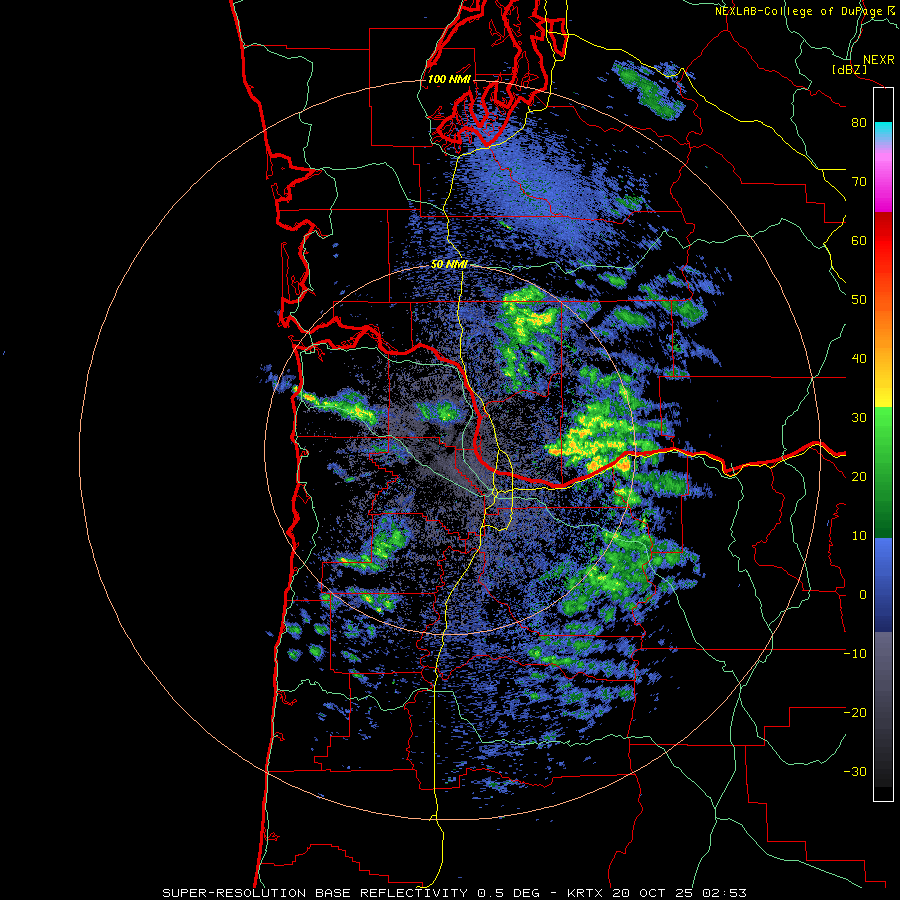900x900 pixels.
Task: Select the 0 value on the dBZ scale
Action: pos(863,595)
